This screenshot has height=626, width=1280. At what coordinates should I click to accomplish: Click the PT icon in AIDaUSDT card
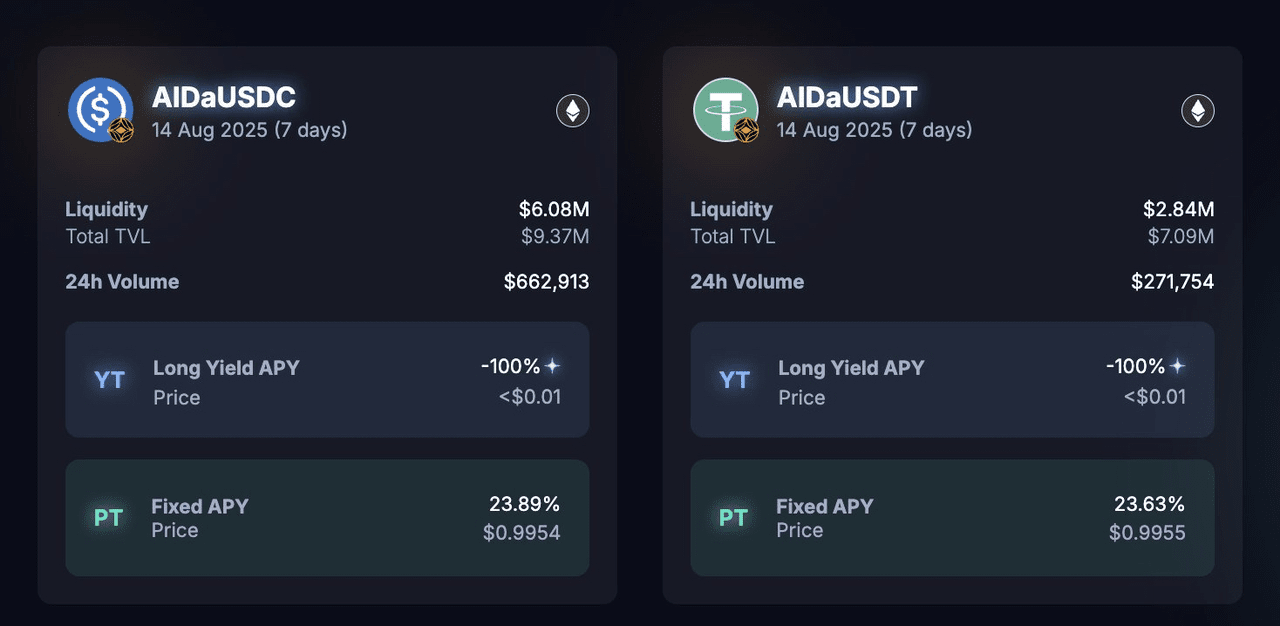coord(733,518)
